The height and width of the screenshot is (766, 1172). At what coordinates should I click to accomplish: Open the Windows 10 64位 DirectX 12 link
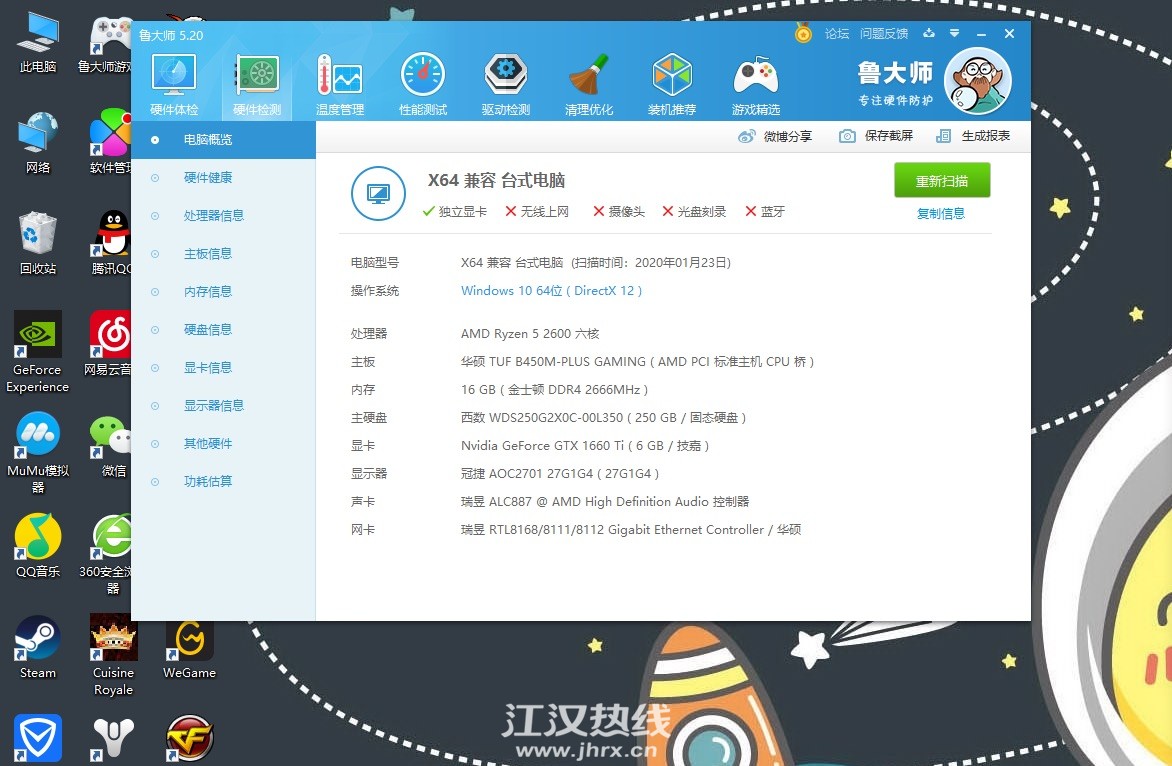(x=551, y=291)
